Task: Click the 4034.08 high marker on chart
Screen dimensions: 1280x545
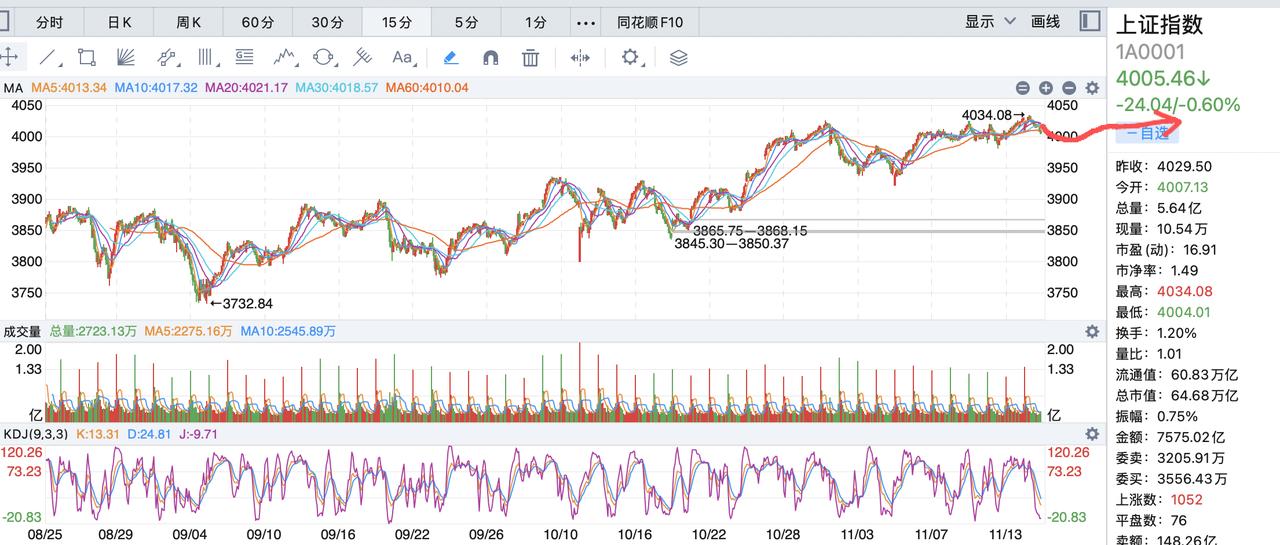Action: point(994,115)
